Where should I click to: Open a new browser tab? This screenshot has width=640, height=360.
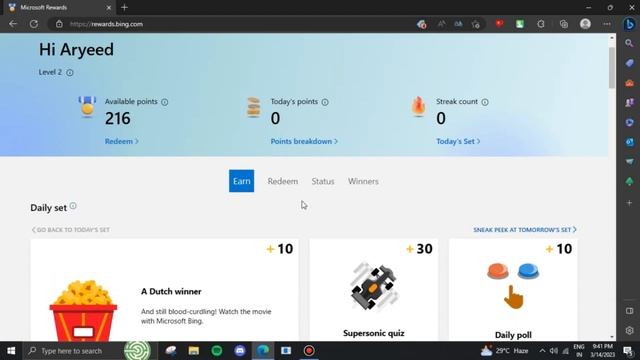click(x=124, y=7)
